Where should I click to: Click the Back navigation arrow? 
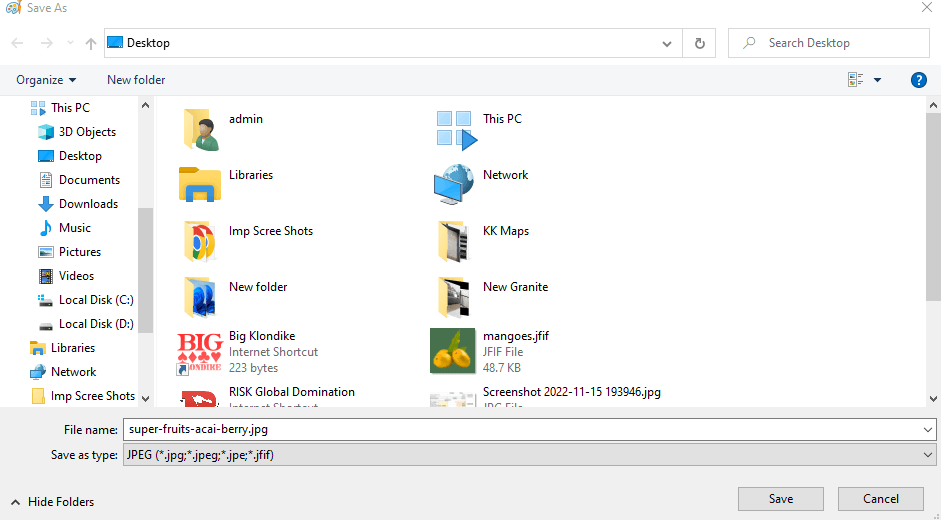pyautogui.click(x=17, y=43)
